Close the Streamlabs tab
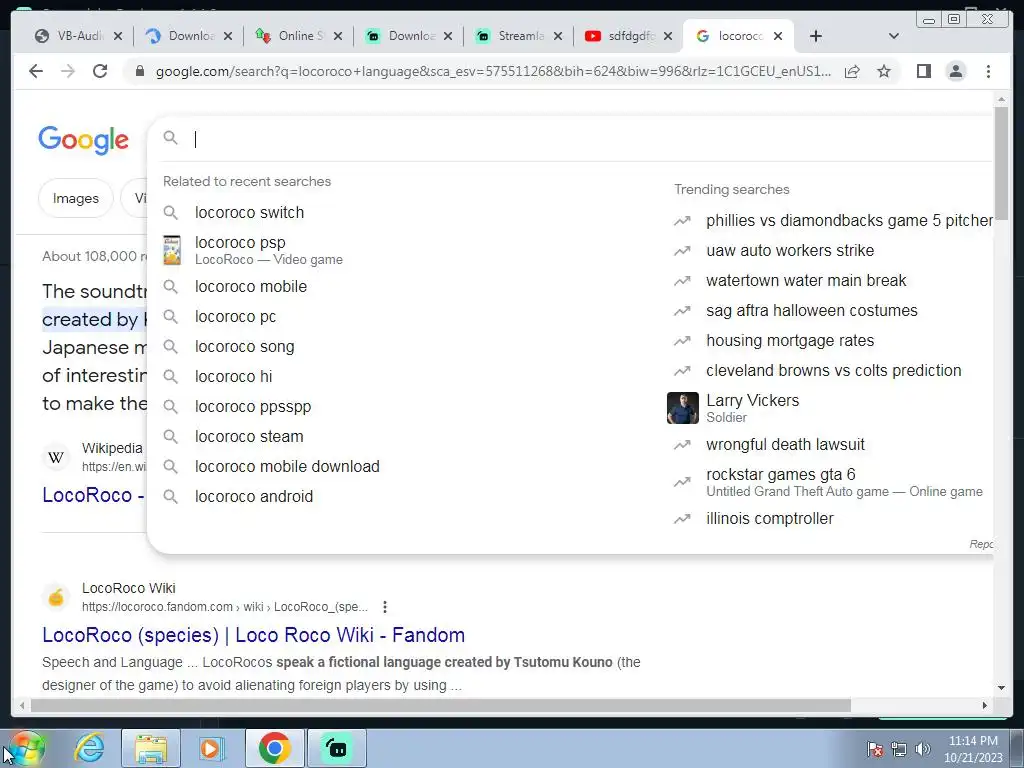 (x=558, y=36)
